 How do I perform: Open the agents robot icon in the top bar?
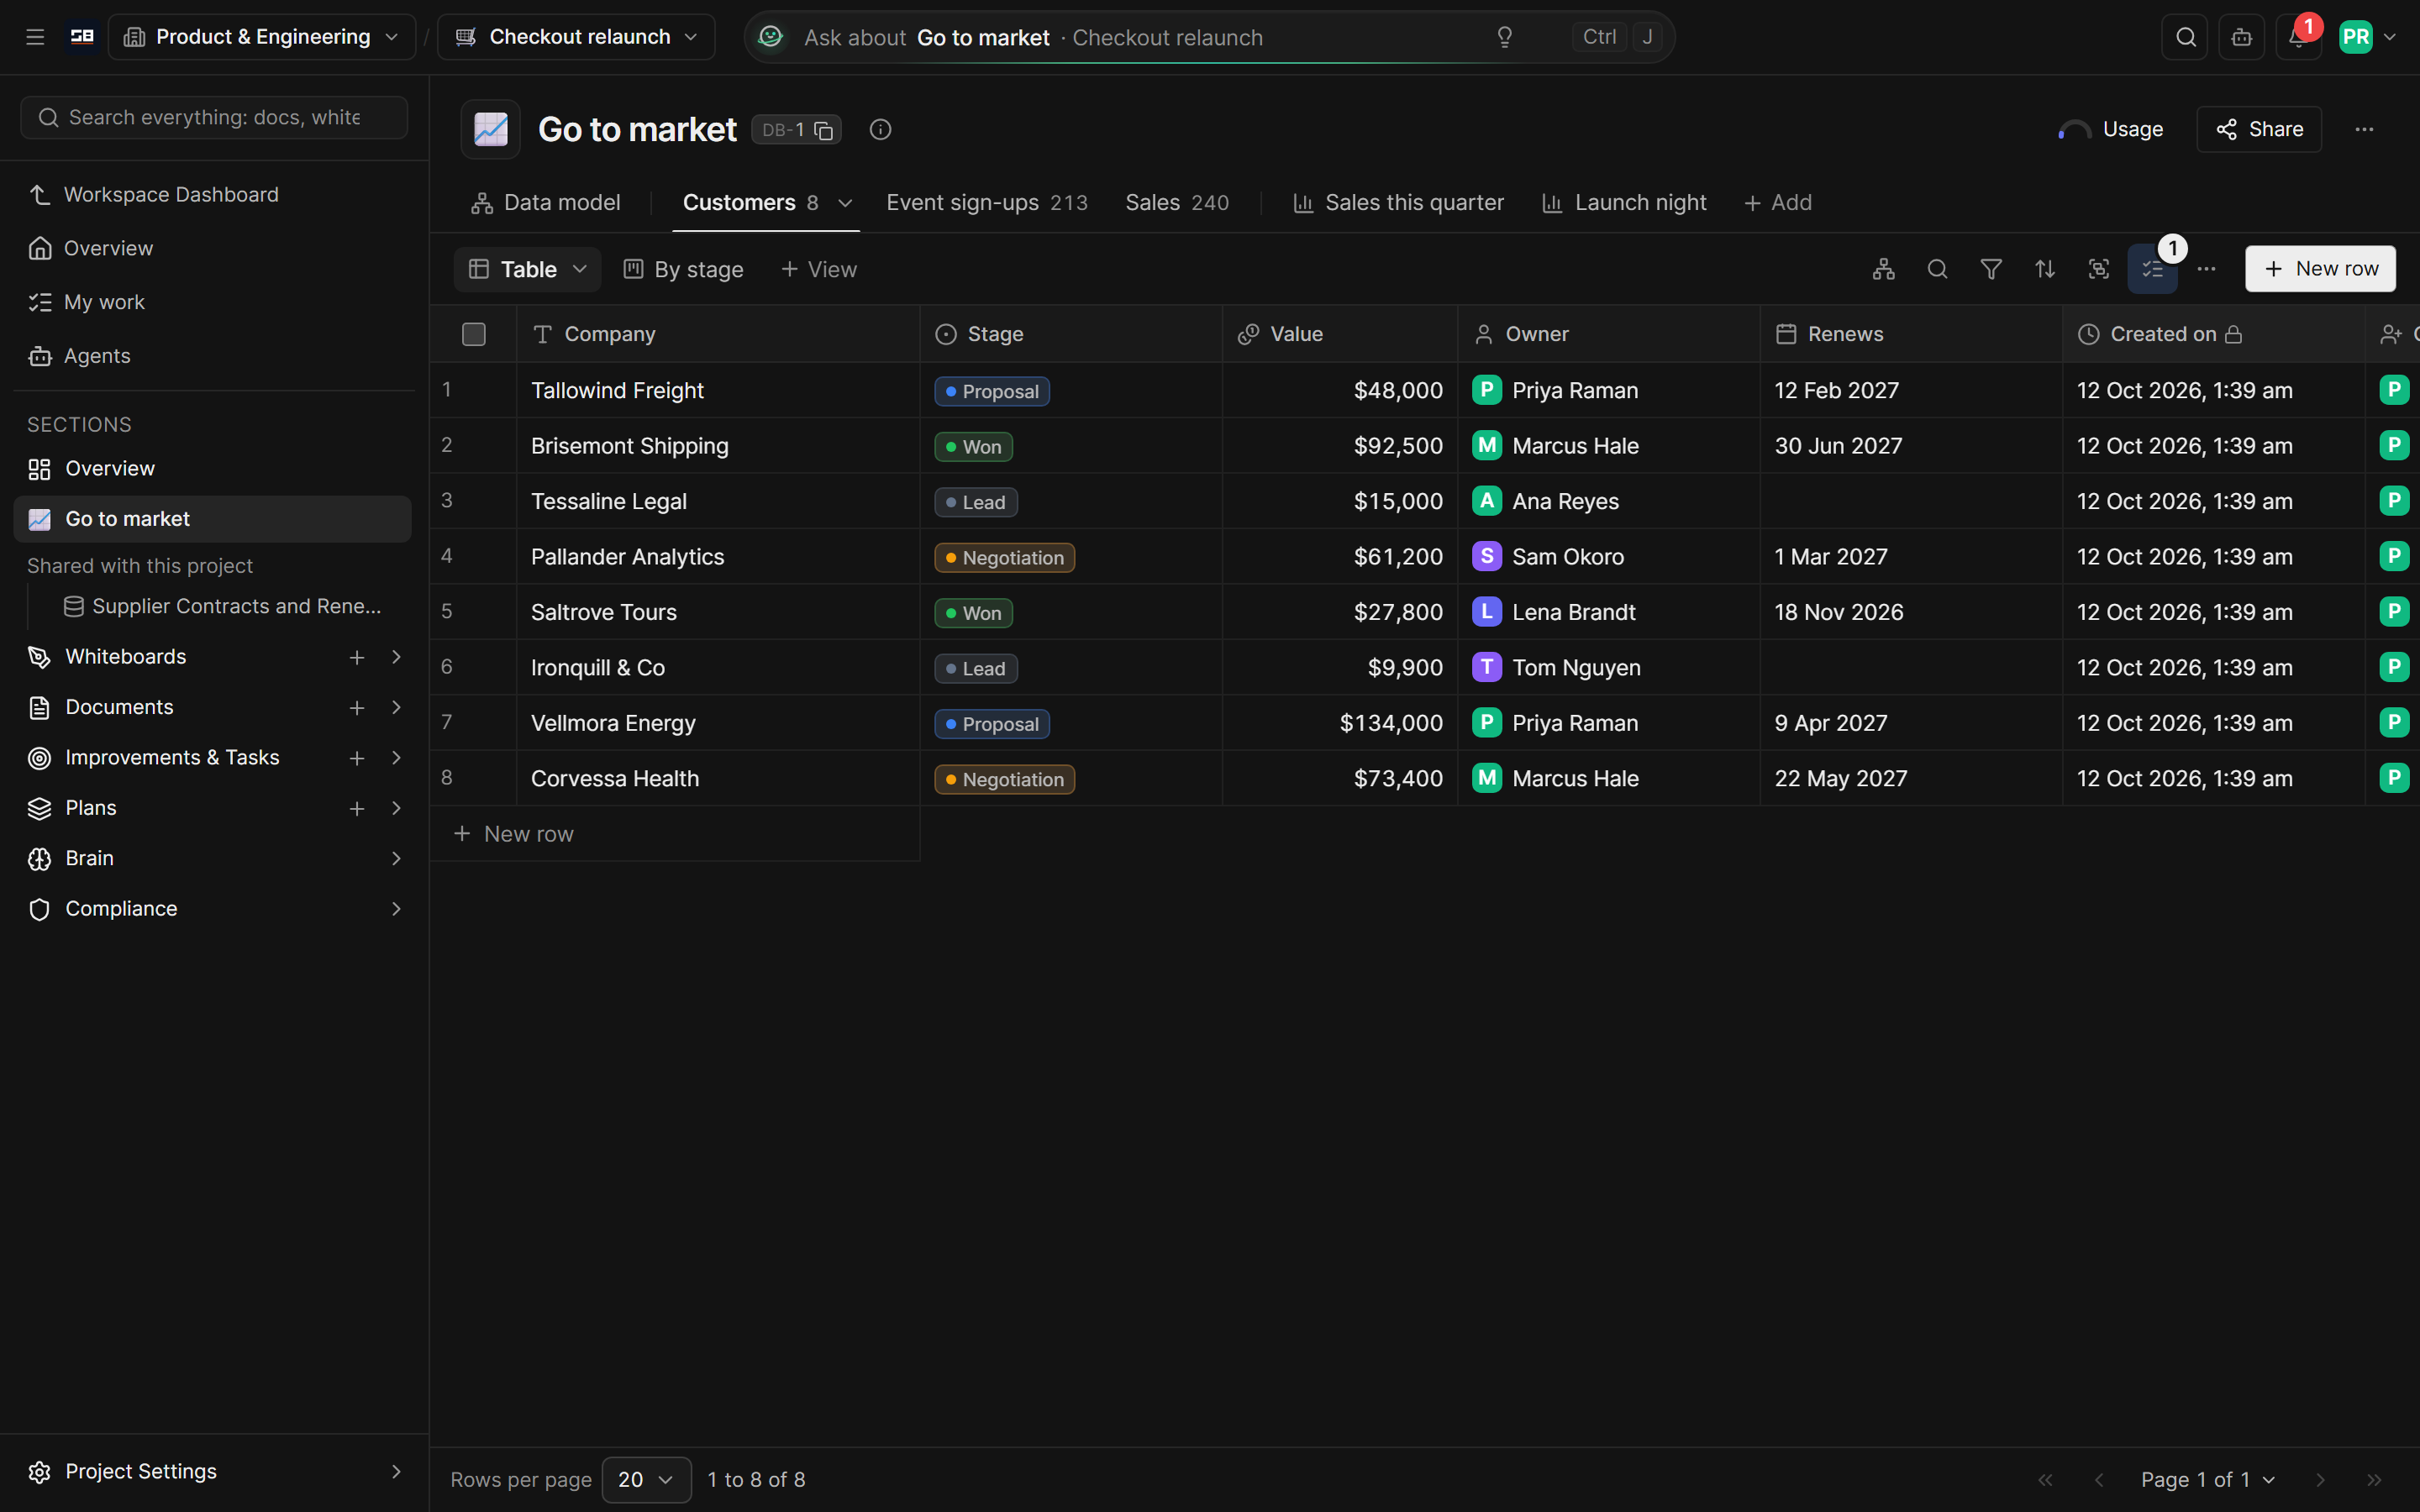point(2241,37)
